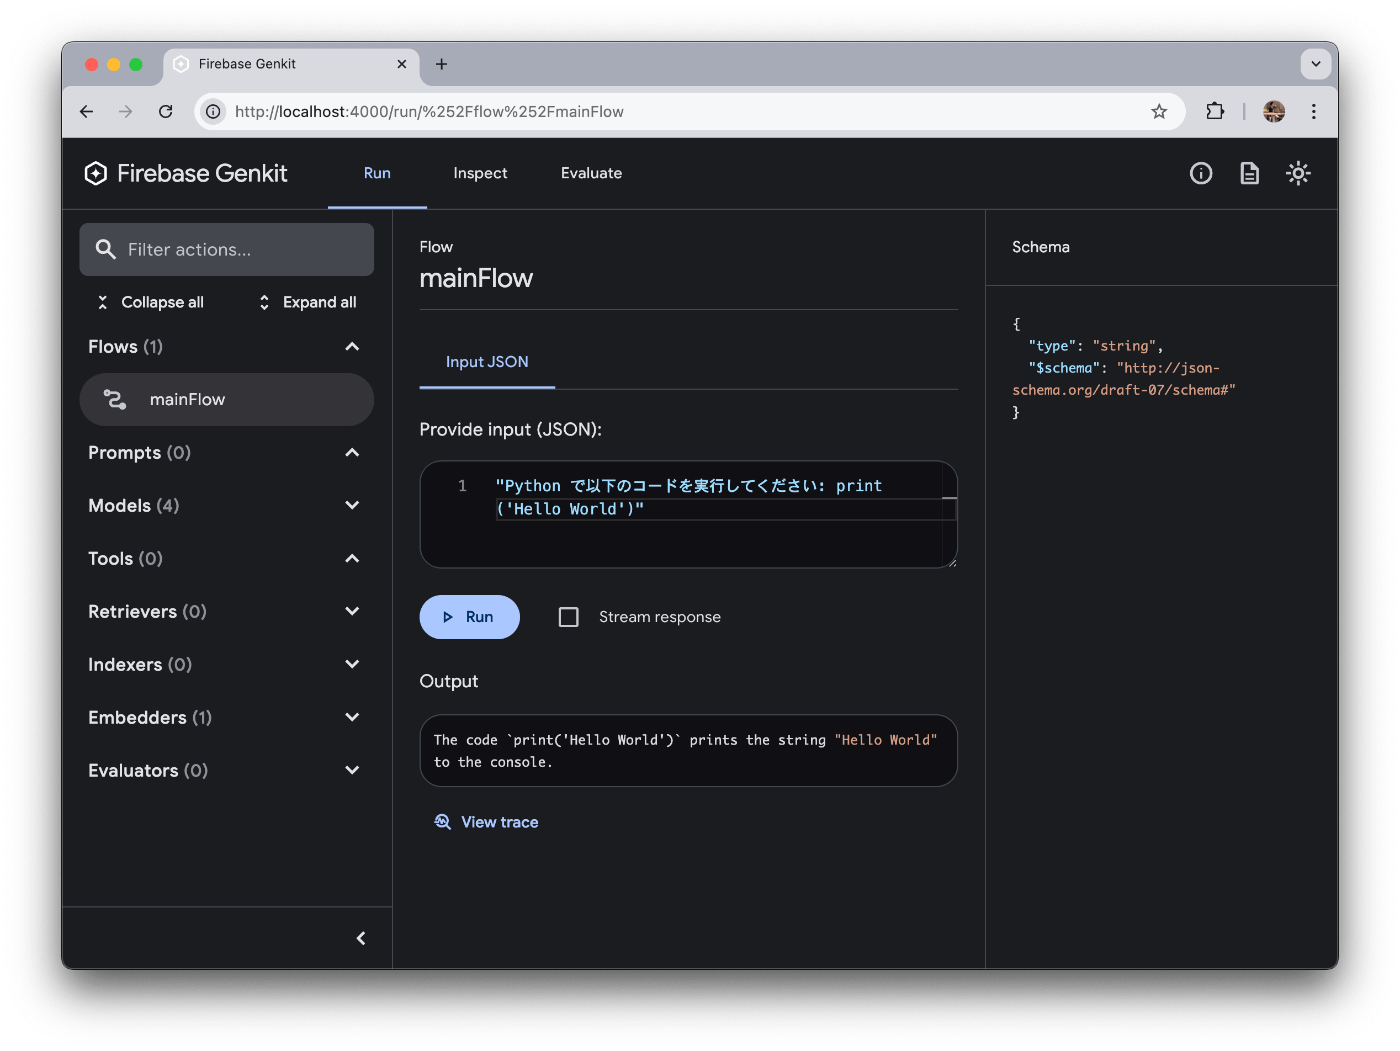The image size is (1400, 1051).
Task: Switch to the Evaluate tab
Action: pos(591,173)
